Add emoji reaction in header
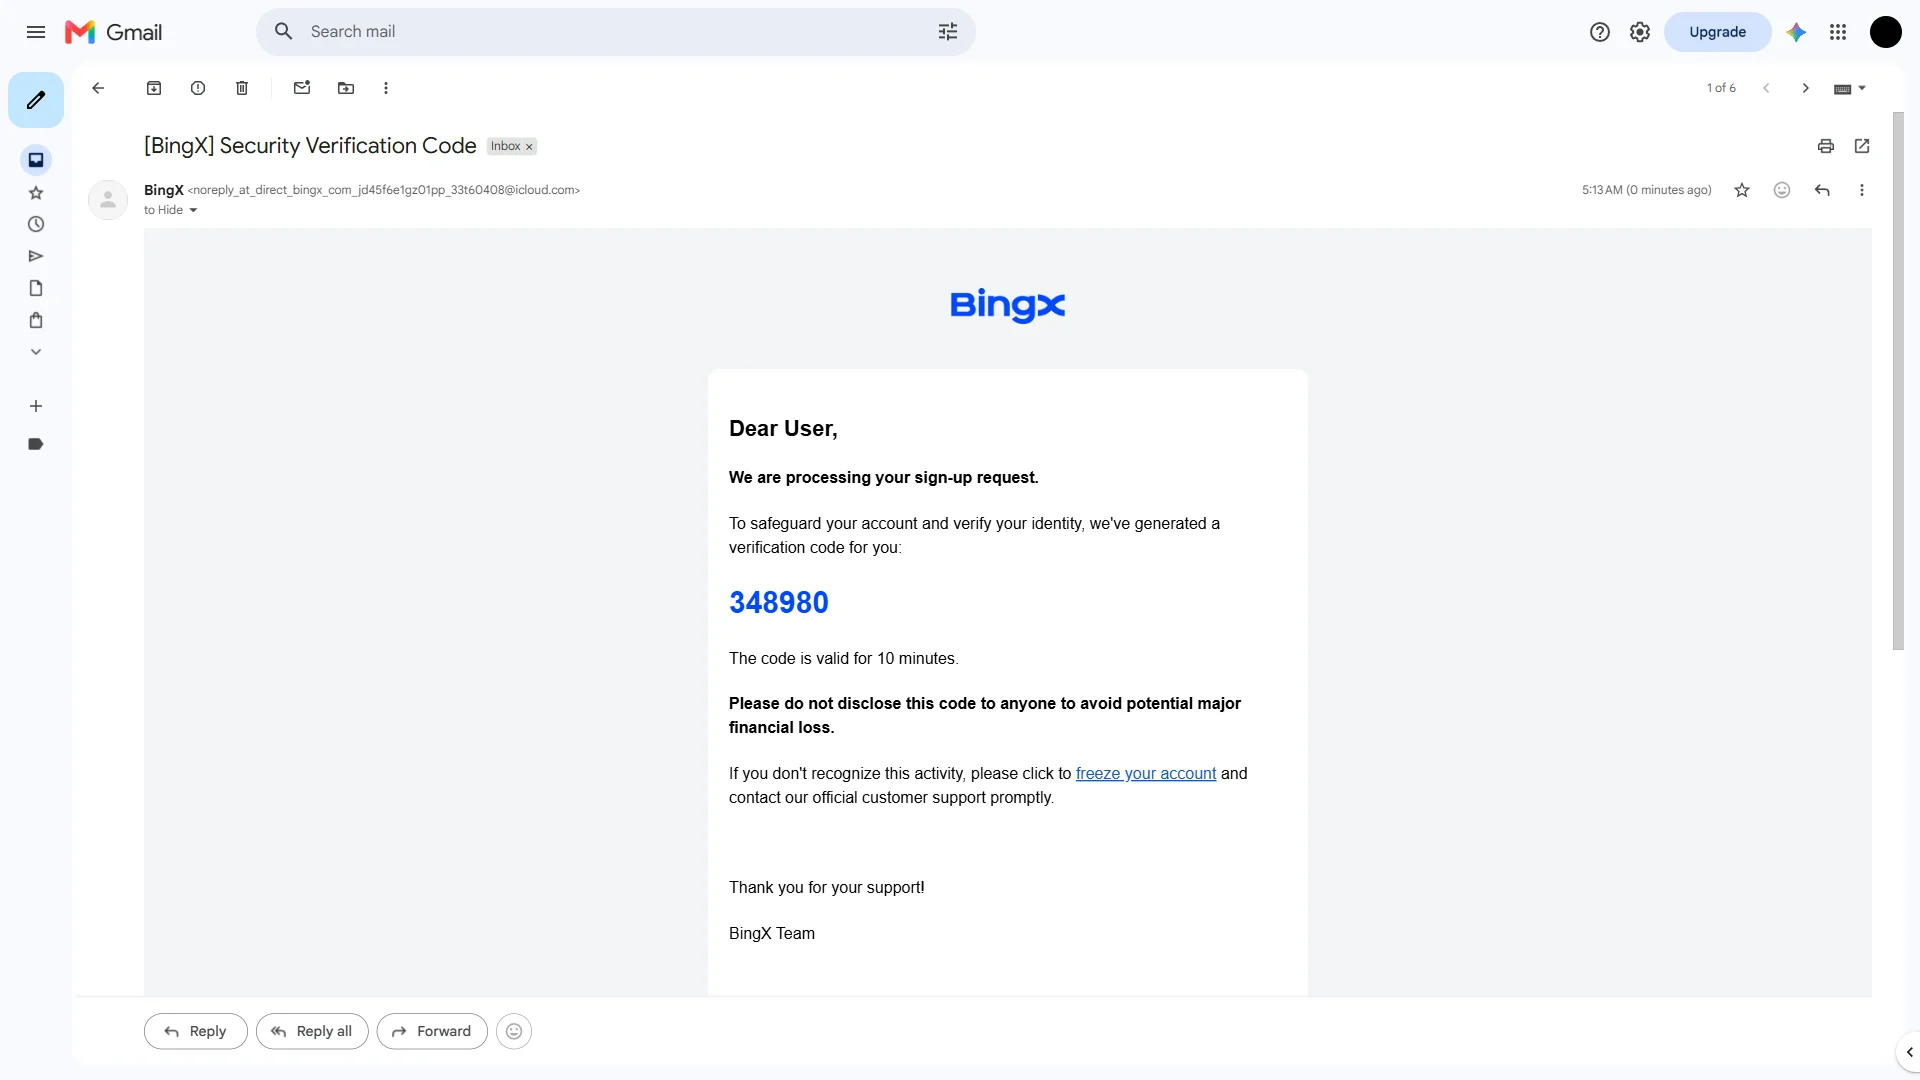The width and height of the screenshot is (1920, 1080). click(1782, 190)
